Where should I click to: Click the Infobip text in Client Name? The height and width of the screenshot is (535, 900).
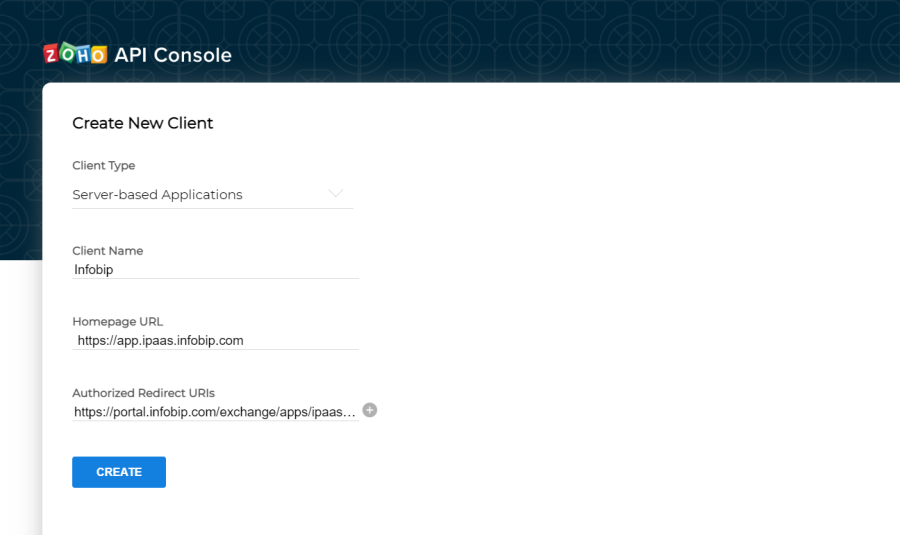pos(95,269)
